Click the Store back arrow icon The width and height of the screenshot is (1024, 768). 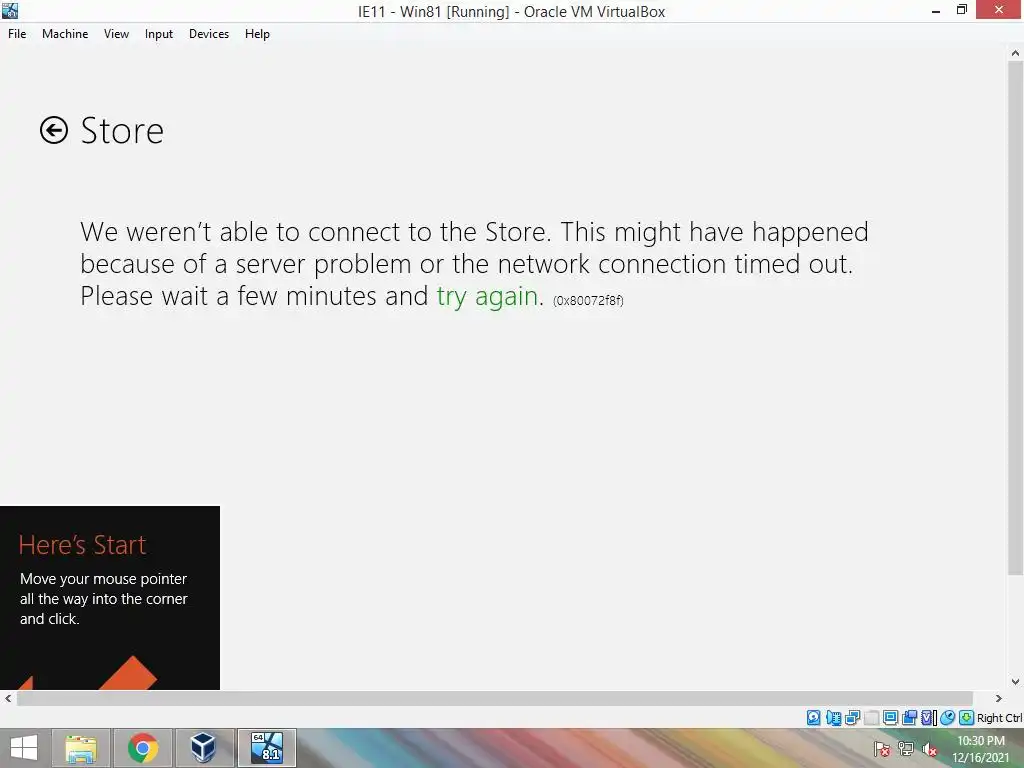click(x=54, y=130)
